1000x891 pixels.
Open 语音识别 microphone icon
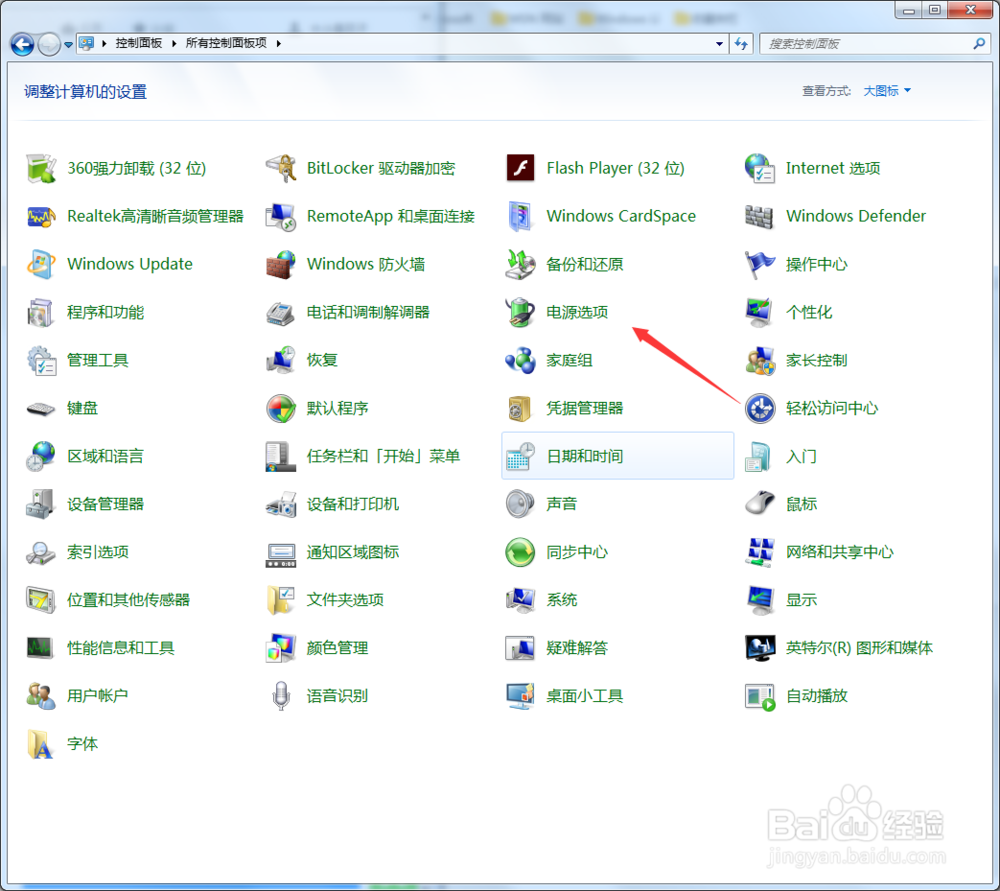tap(281, 696)
